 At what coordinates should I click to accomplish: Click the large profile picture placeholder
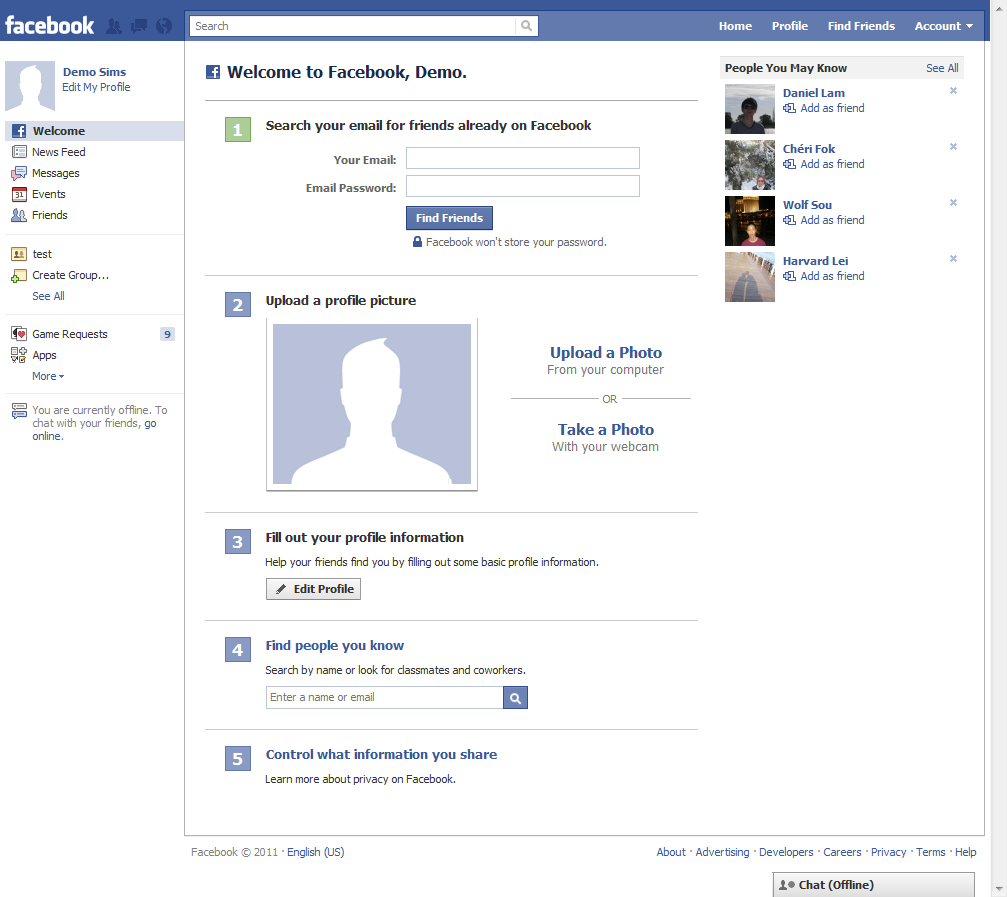pos(372,404)
